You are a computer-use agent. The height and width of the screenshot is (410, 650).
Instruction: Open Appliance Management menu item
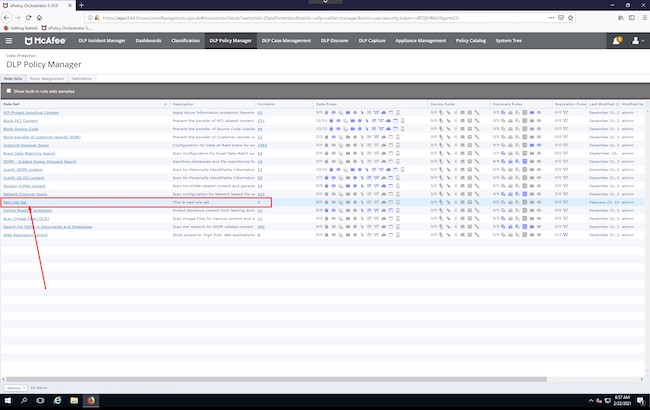pyautogui.click(x=420, y=41)
